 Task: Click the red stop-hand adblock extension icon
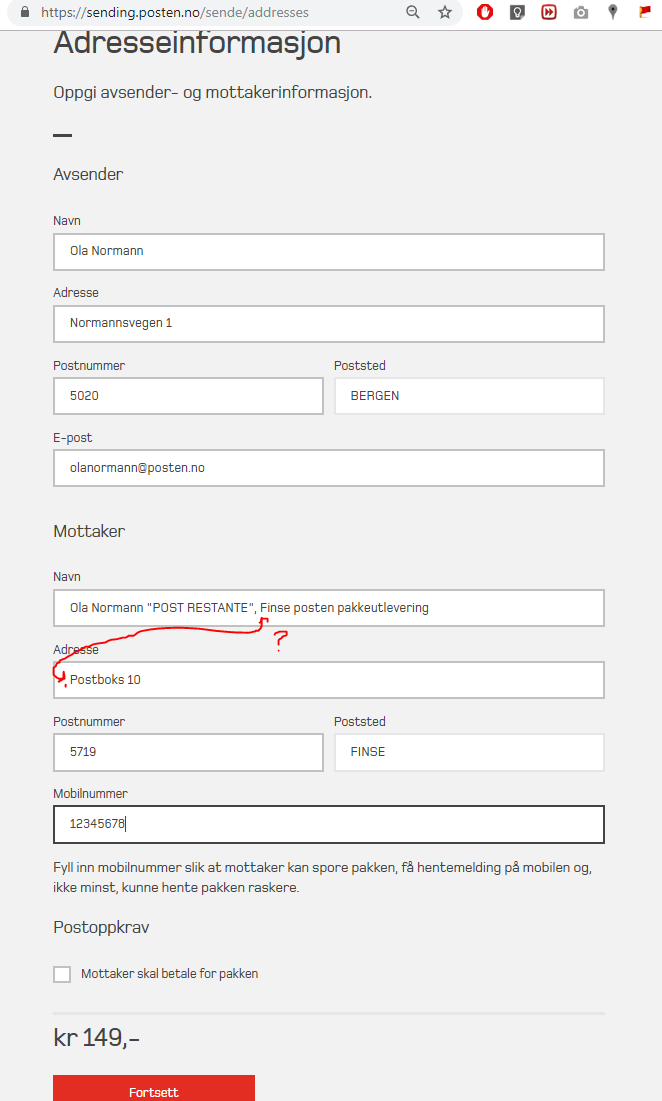pos(485,12)
